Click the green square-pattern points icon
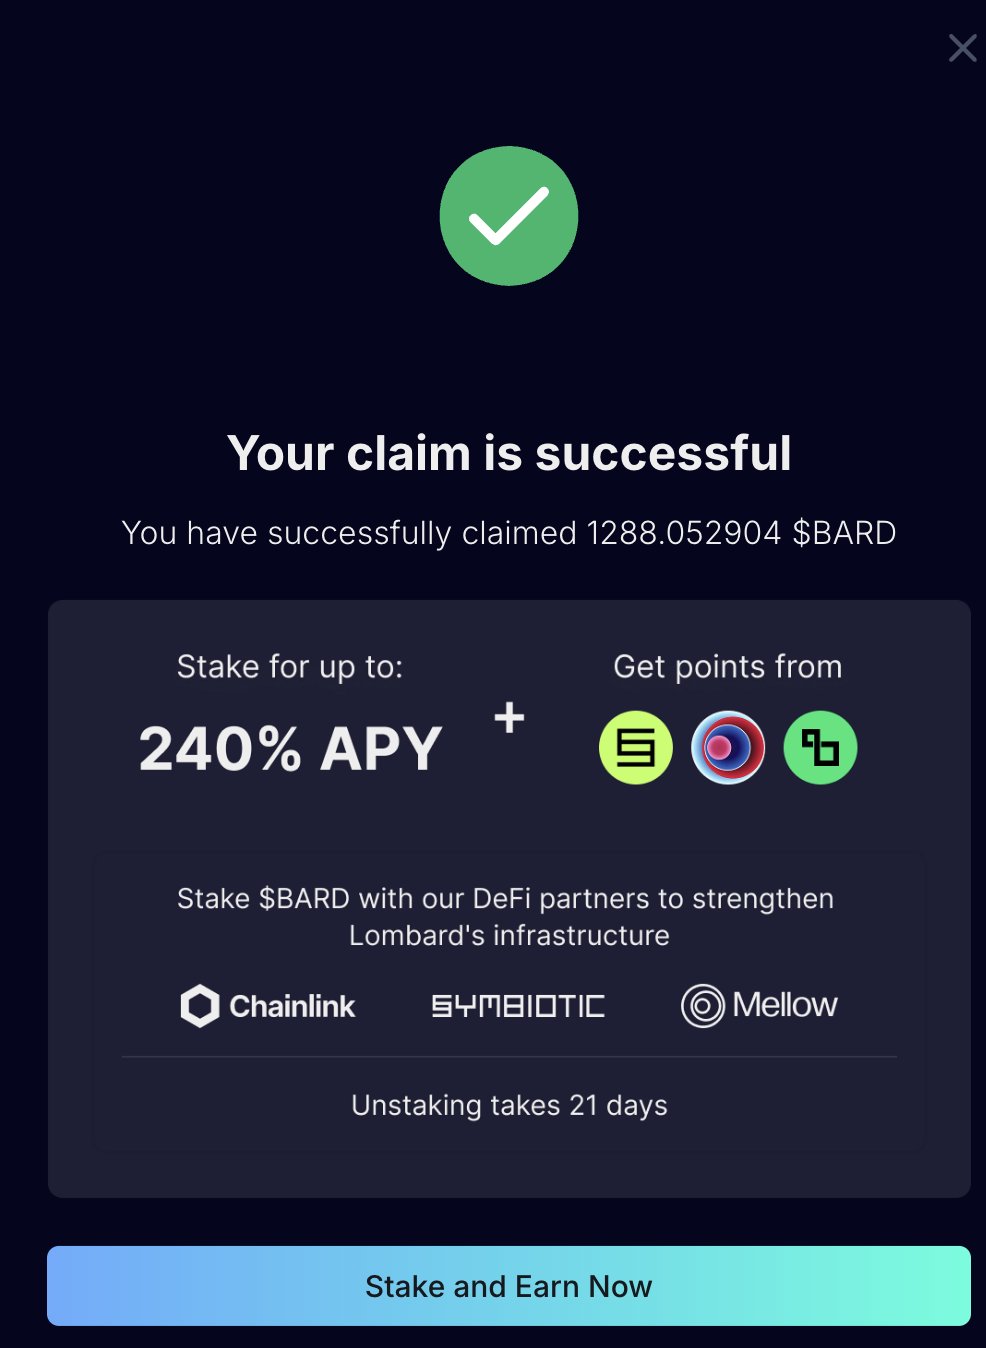The height and width of the screenshot is (1348, 986). point(820,747)
